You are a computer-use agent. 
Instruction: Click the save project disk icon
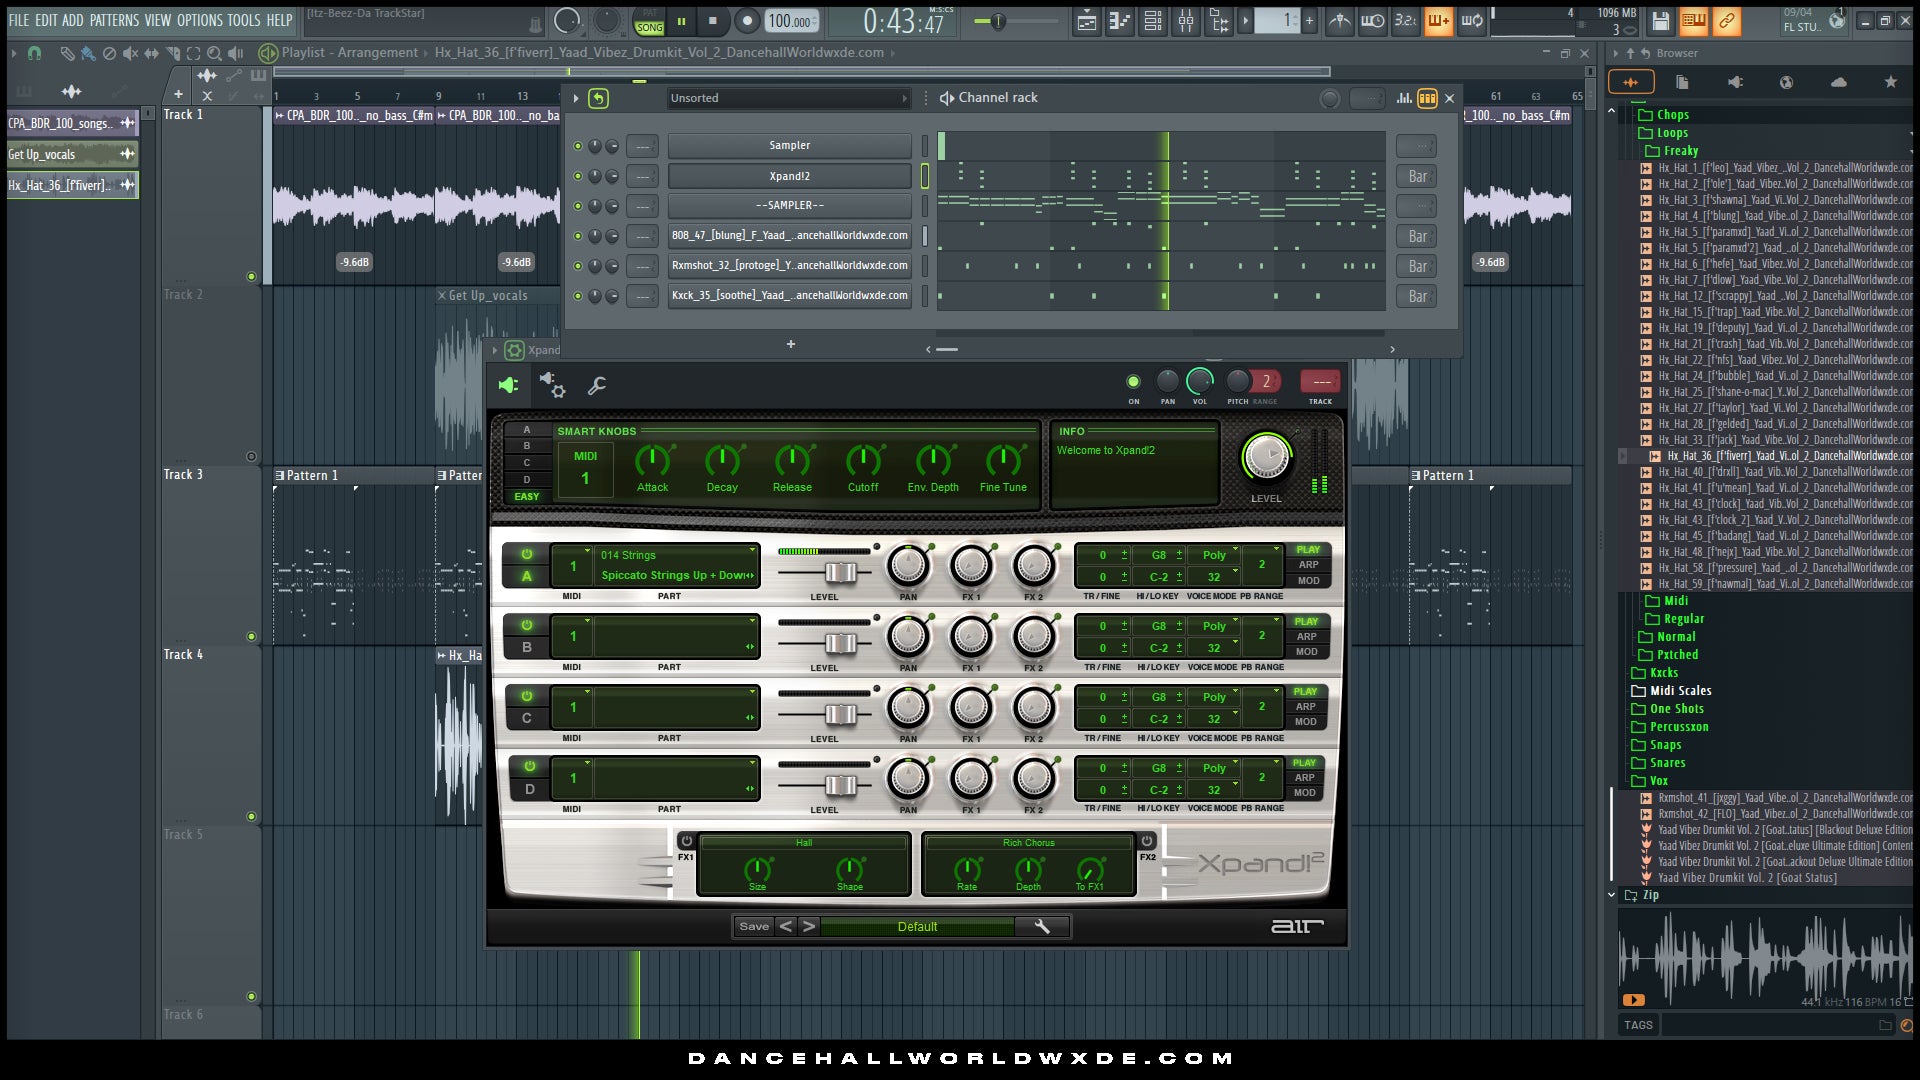tap(1660, 21)
